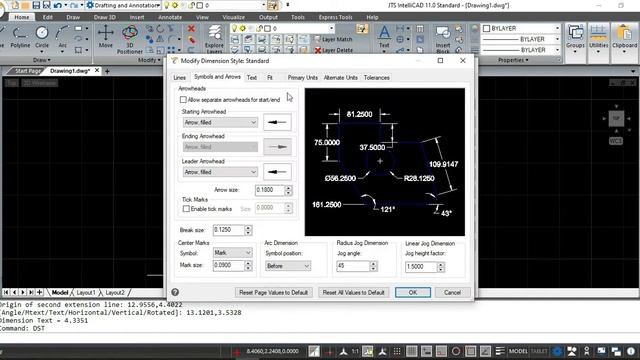Add new tab with plus icon

pos(107,71)
